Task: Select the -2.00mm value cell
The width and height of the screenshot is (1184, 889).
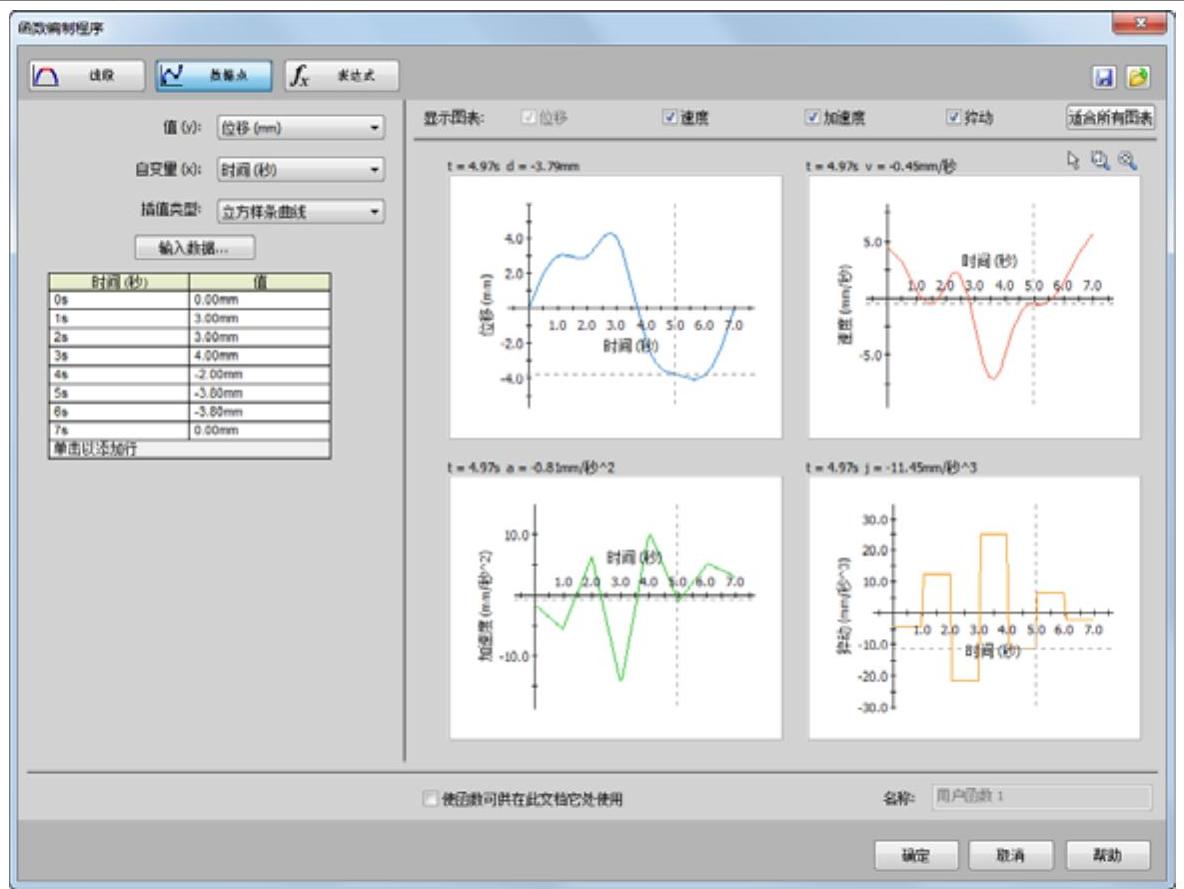Action: pyautogui.click(x=260, y=375)
